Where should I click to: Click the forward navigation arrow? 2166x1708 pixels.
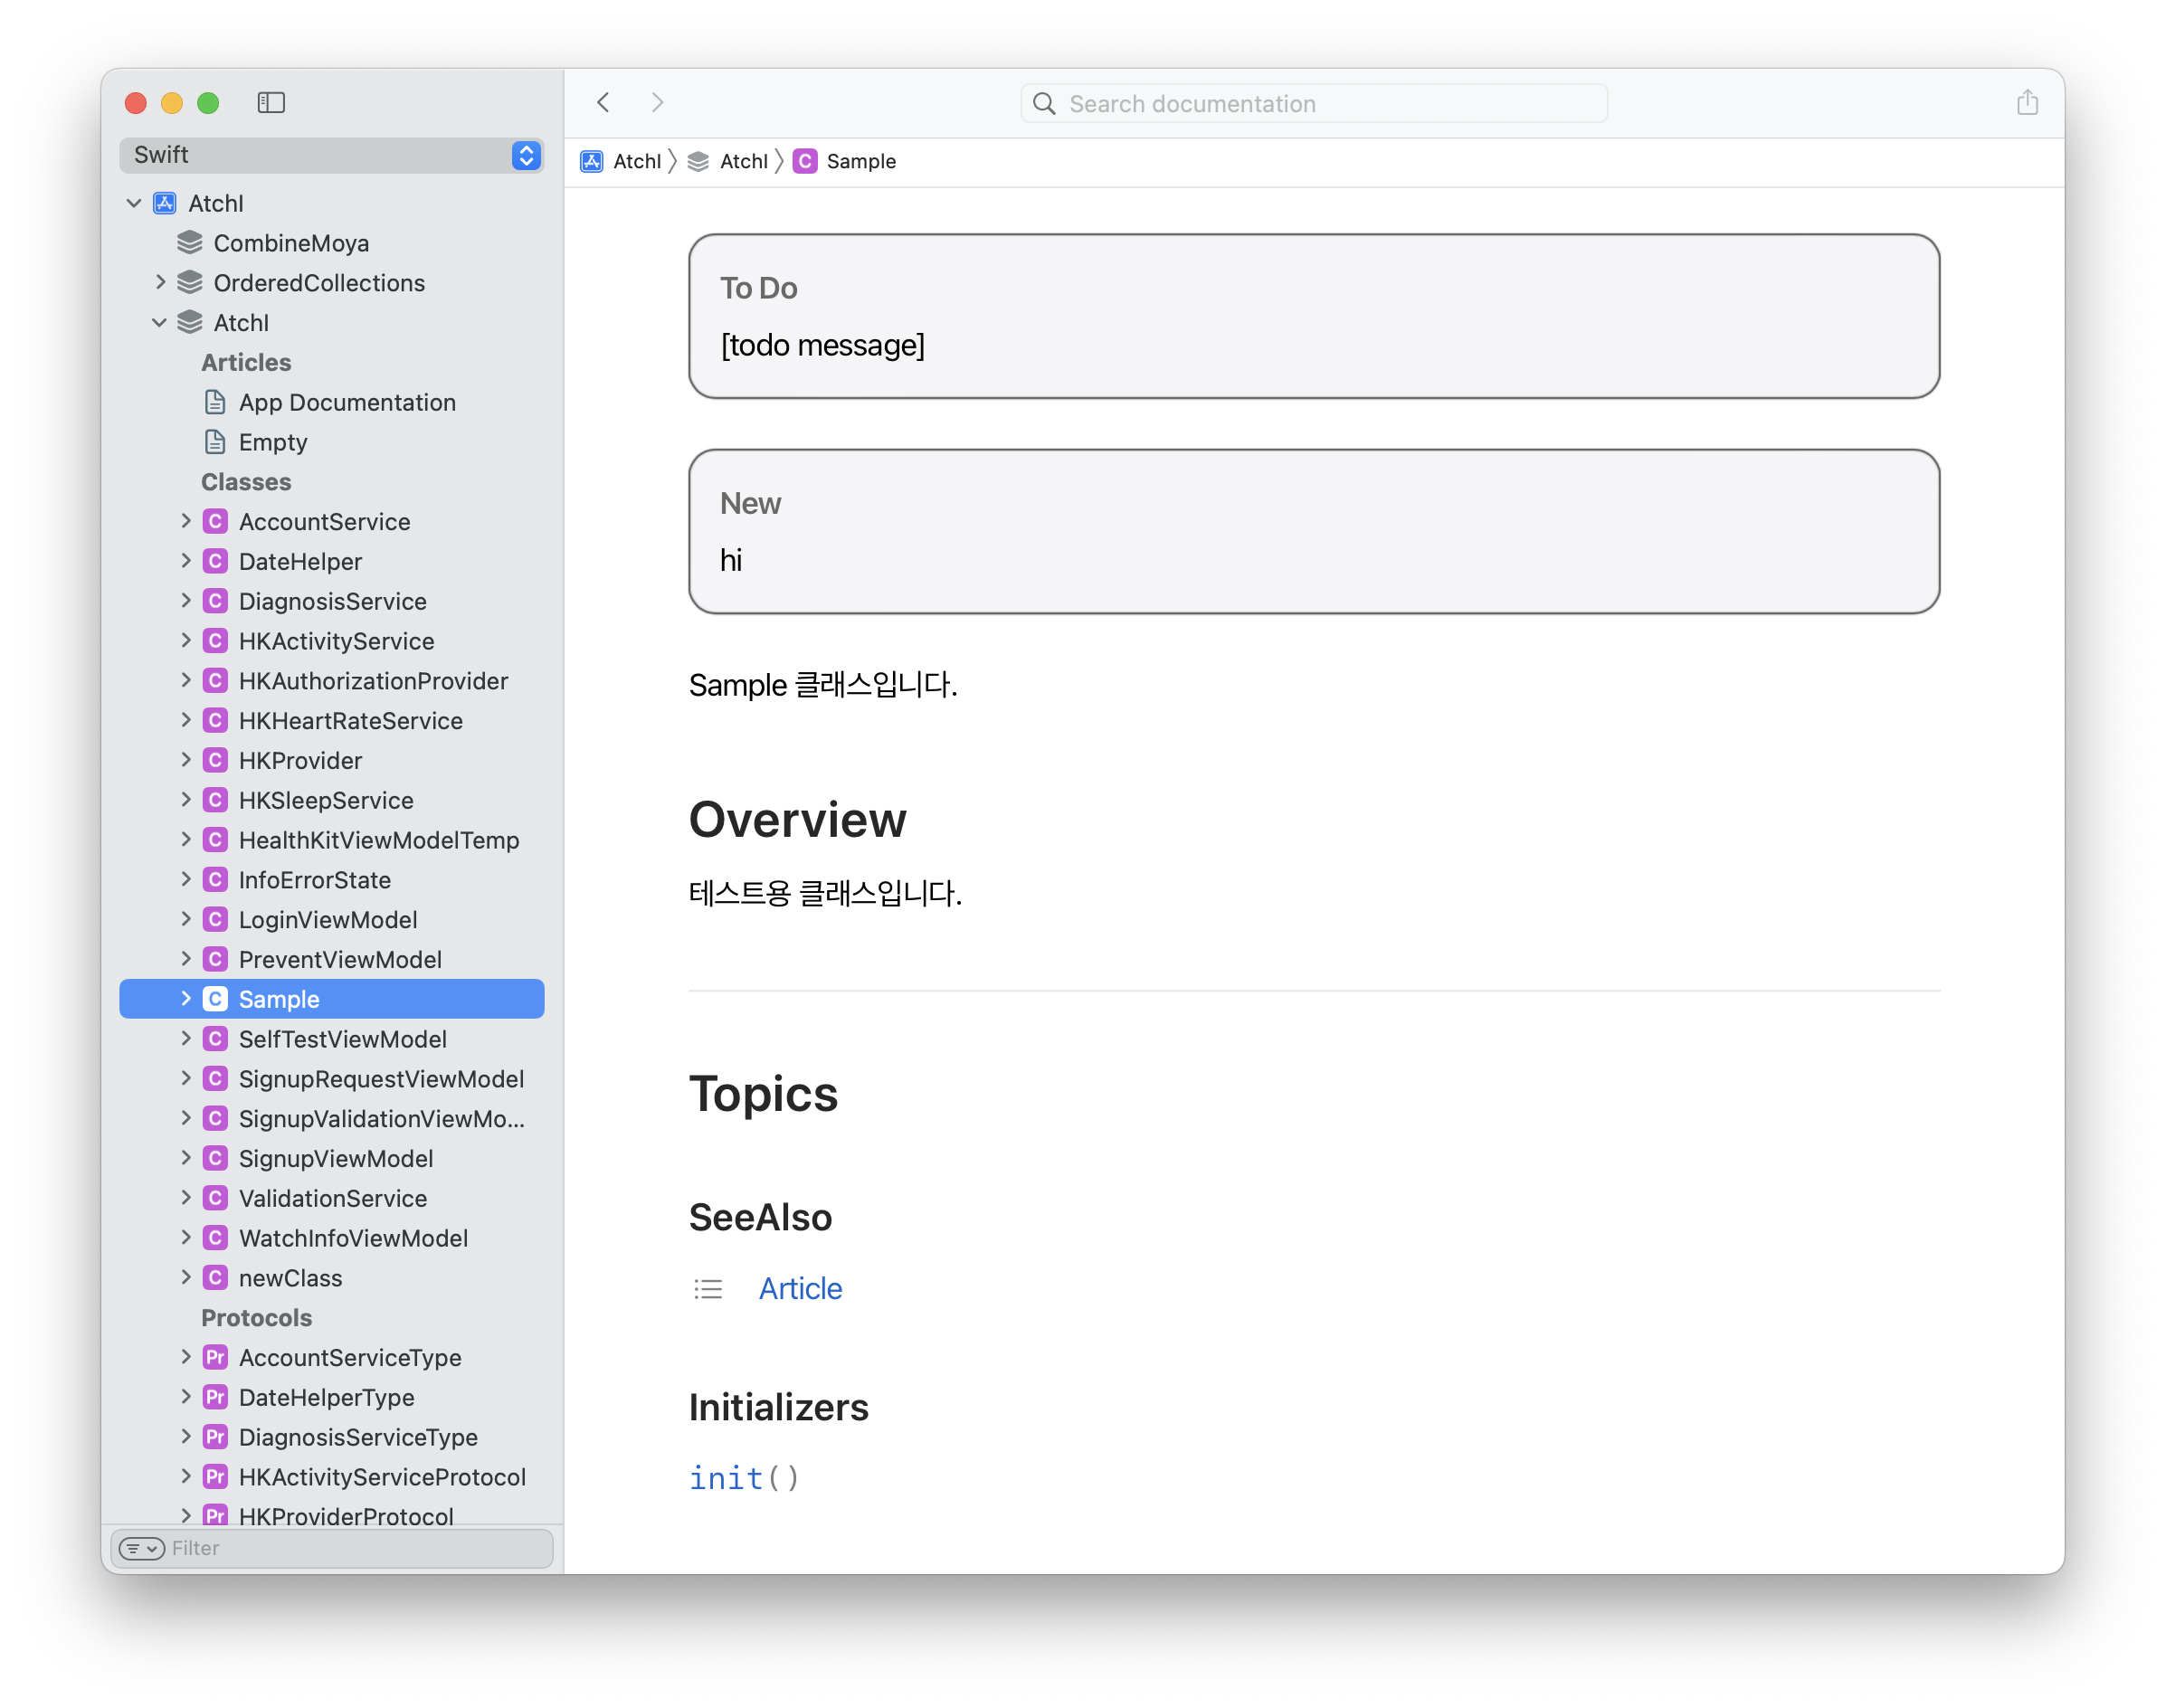[657, 103]
